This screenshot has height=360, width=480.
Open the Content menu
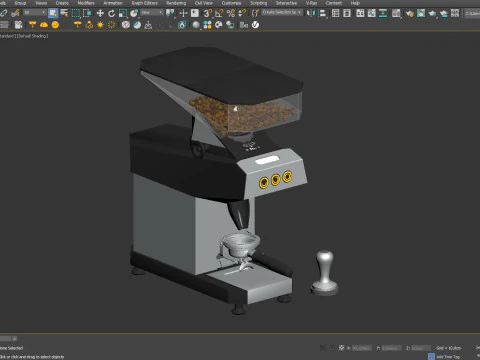pos(334,3)
